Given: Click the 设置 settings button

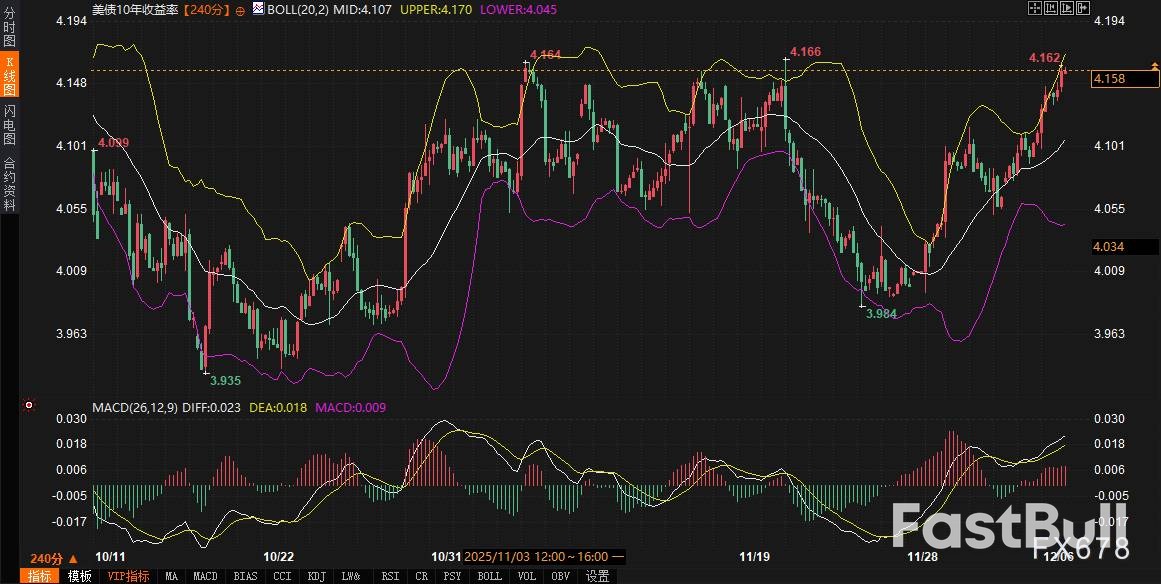Looking at the screenshot, I should click(598, 576).
